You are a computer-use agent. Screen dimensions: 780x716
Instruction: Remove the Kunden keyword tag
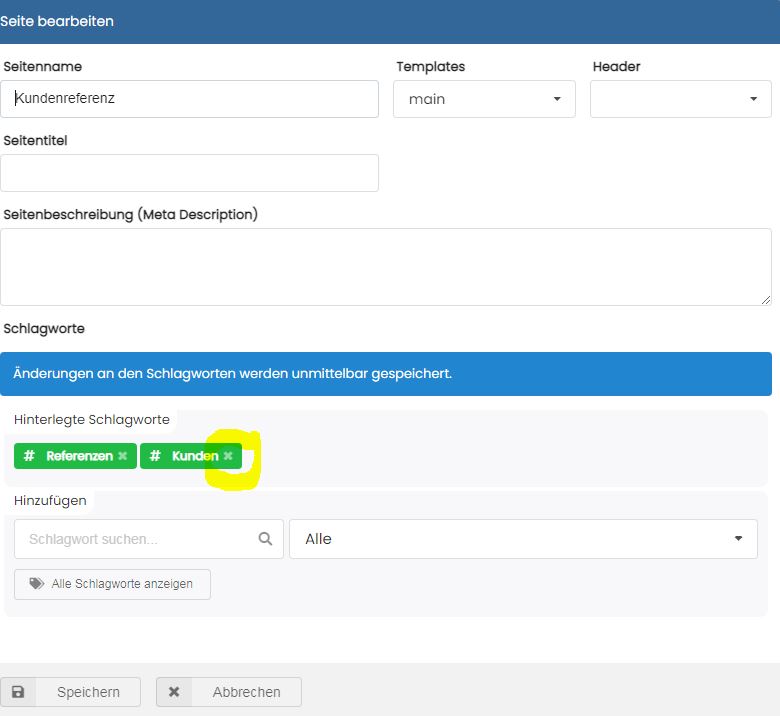pos(228,456)
